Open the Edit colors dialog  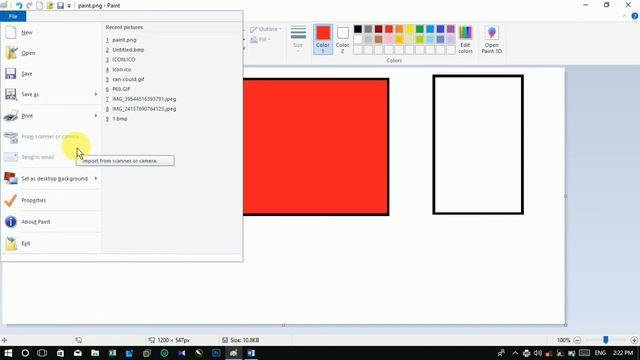click(465, 40)
